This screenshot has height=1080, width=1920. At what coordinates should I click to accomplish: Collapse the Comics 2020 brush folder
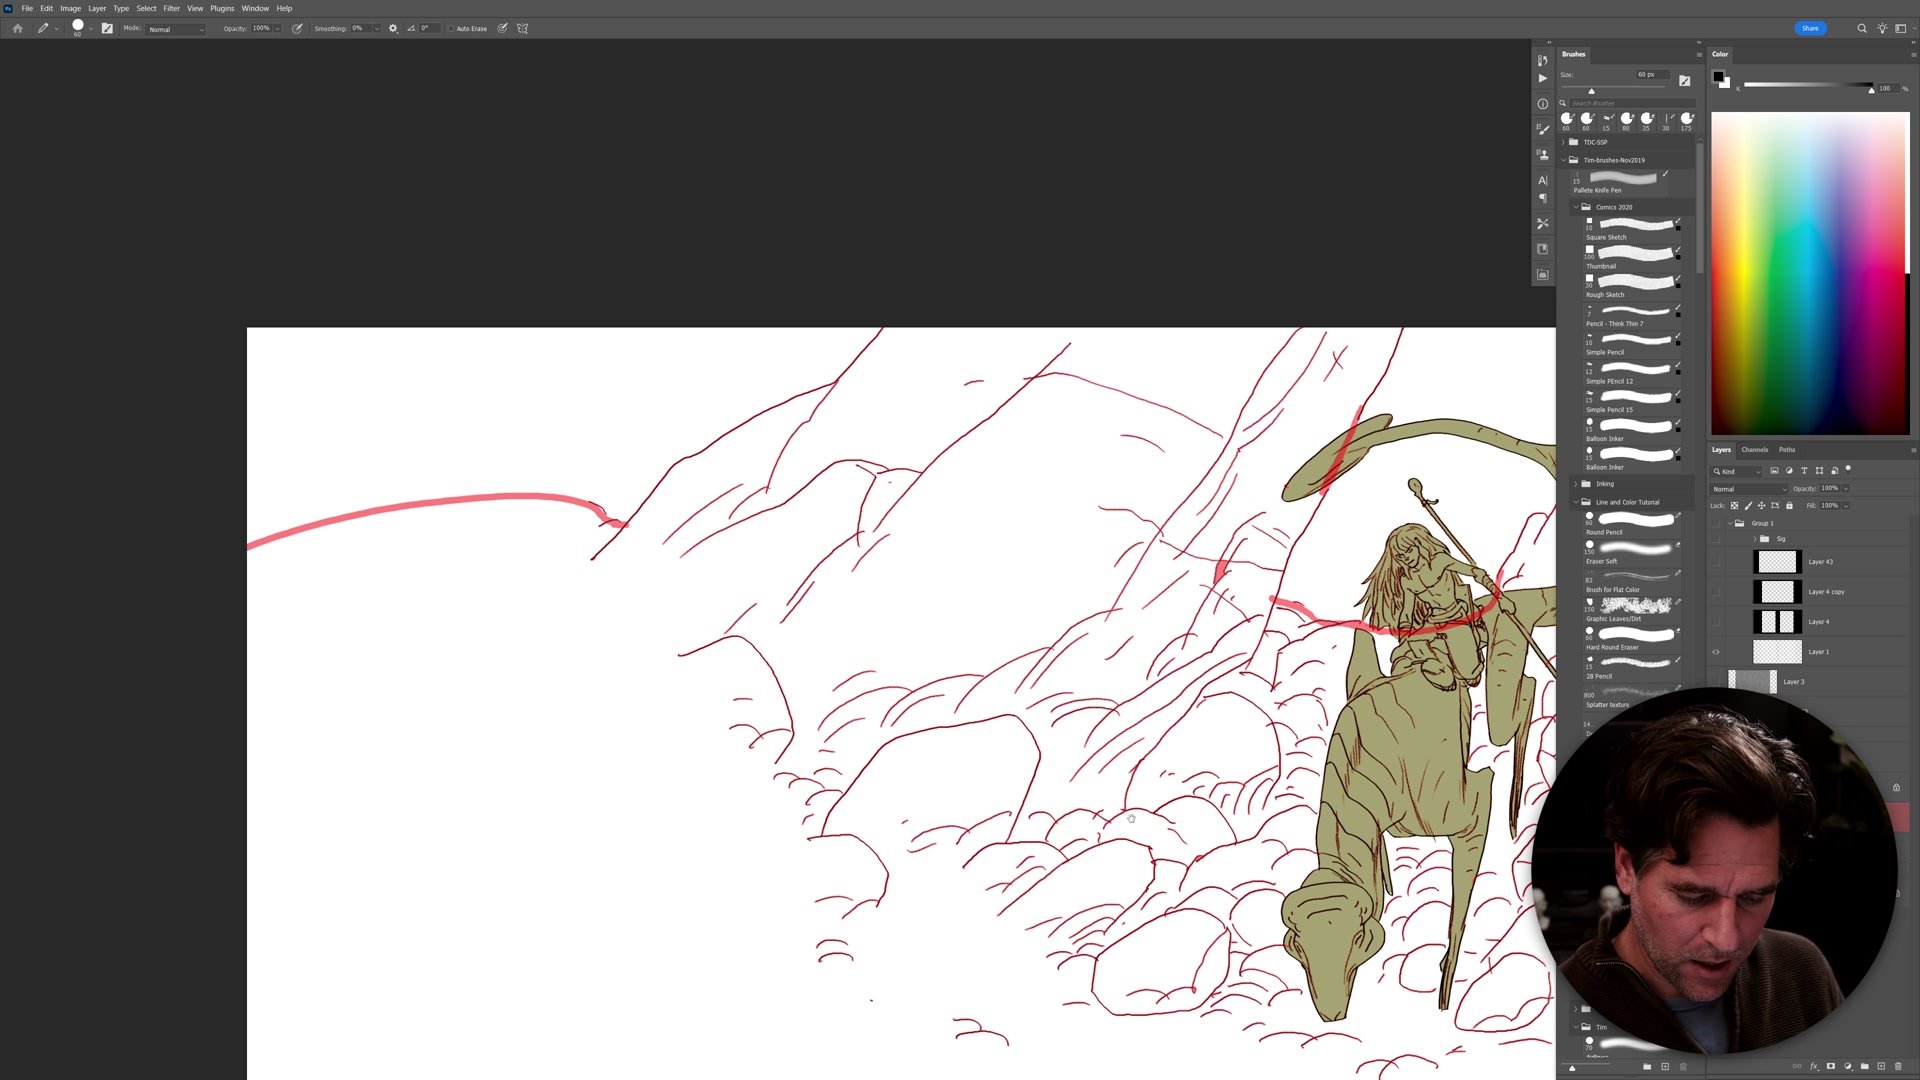pos(1576,207)
